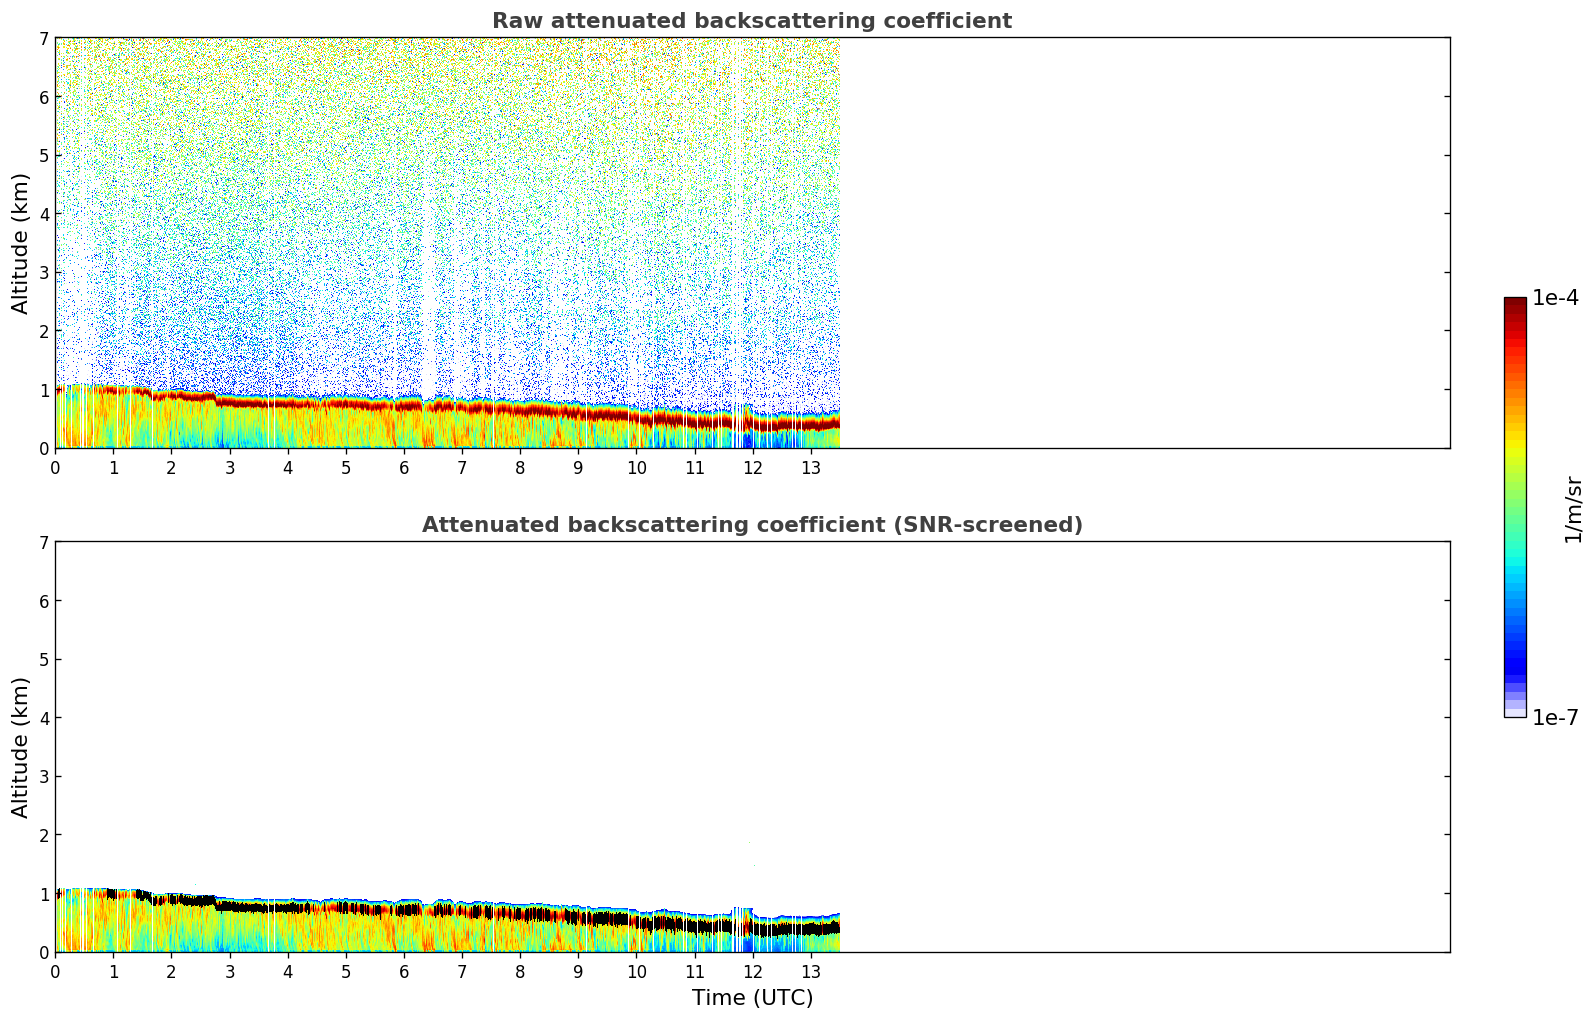
Task: Click the top plot's 'Altitude (km)' label
Action: (x=21, y=243)
